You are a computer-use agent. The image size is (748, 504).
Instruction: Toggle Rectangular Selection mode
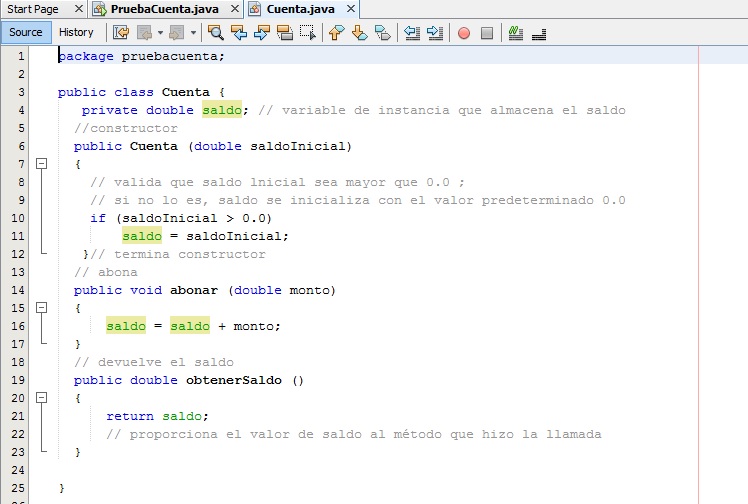point(308,32)
